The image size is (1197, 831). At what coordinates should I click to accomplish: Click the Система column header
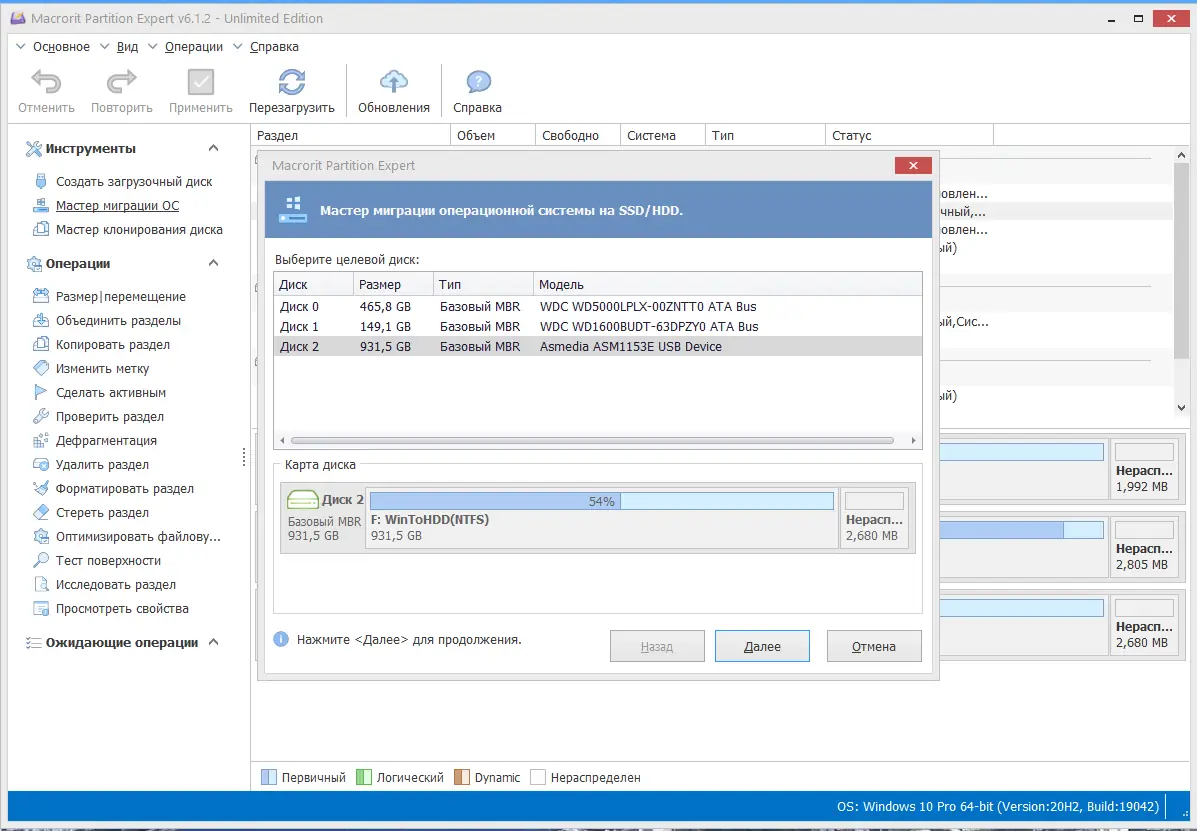click(x=663, y=135)
